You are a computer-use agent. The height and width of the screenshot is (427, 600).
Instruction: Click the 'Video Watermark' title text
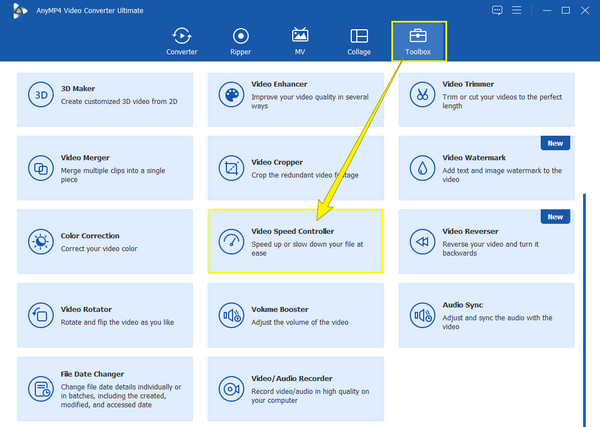click(x=474, y=158)
